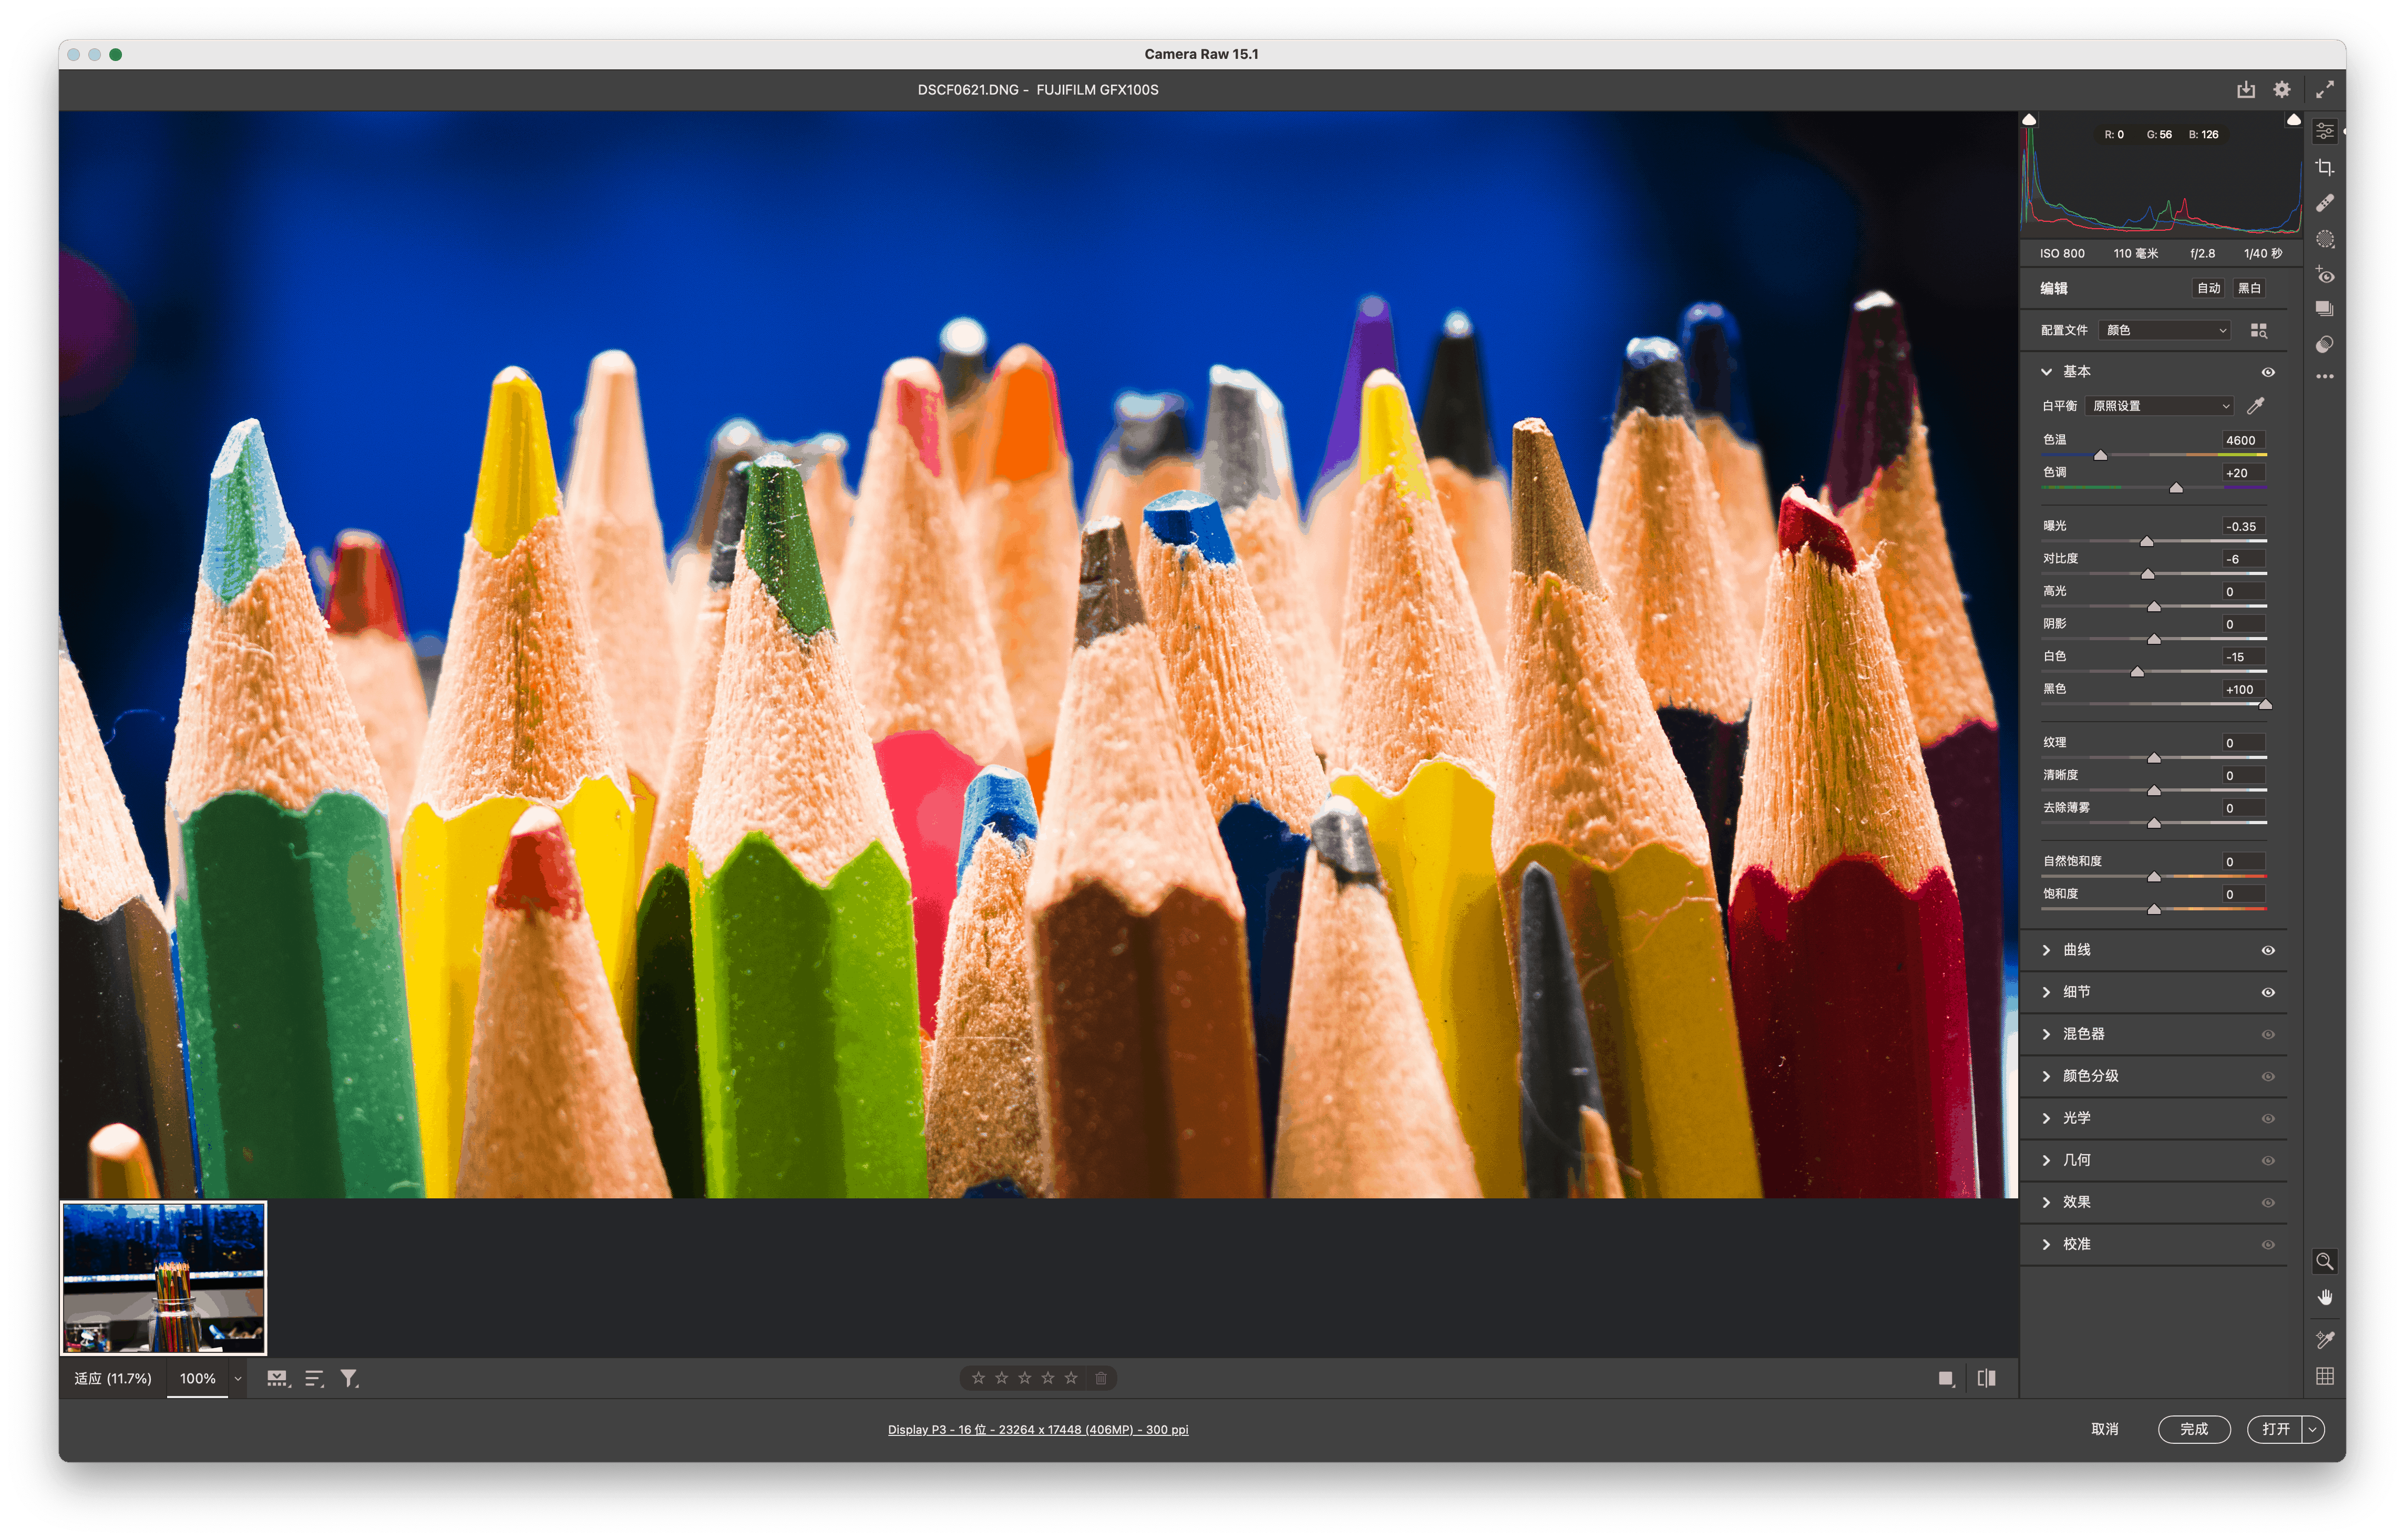Image resolution: width=2405 pixels, height=1540 pixels.
Task: Open the Masking tool
Action: pos(2325,239)
